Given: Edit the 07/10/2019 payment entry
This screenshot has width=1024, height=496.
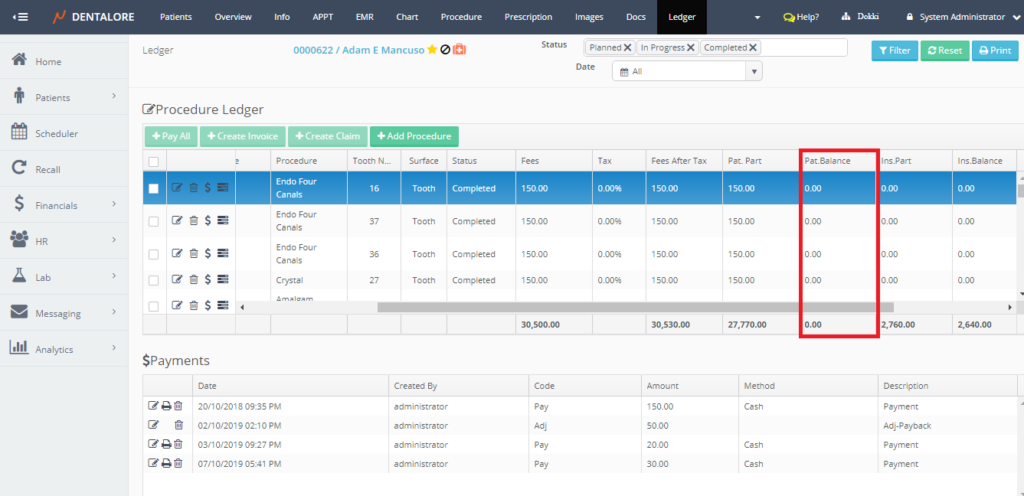Looking at the screenshot, I should [x=153, y=463].
